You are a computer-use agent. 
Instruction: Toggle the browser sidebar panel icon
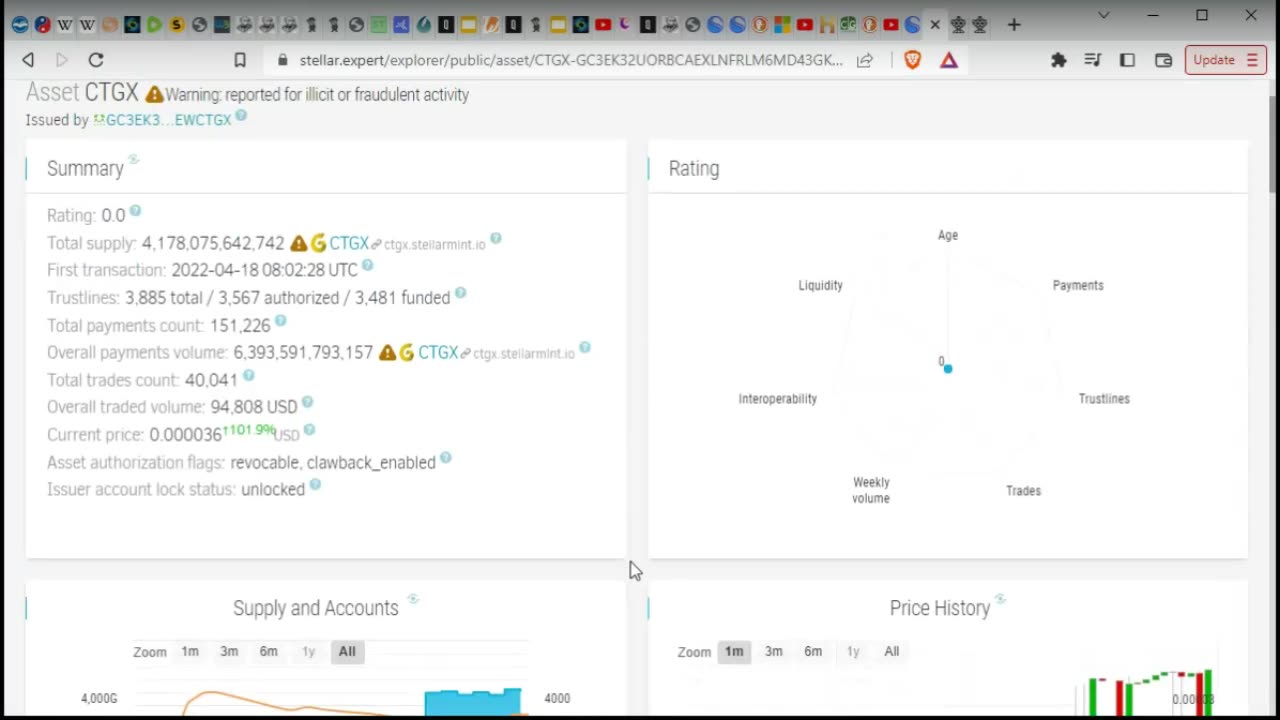tap(1127, 60)
